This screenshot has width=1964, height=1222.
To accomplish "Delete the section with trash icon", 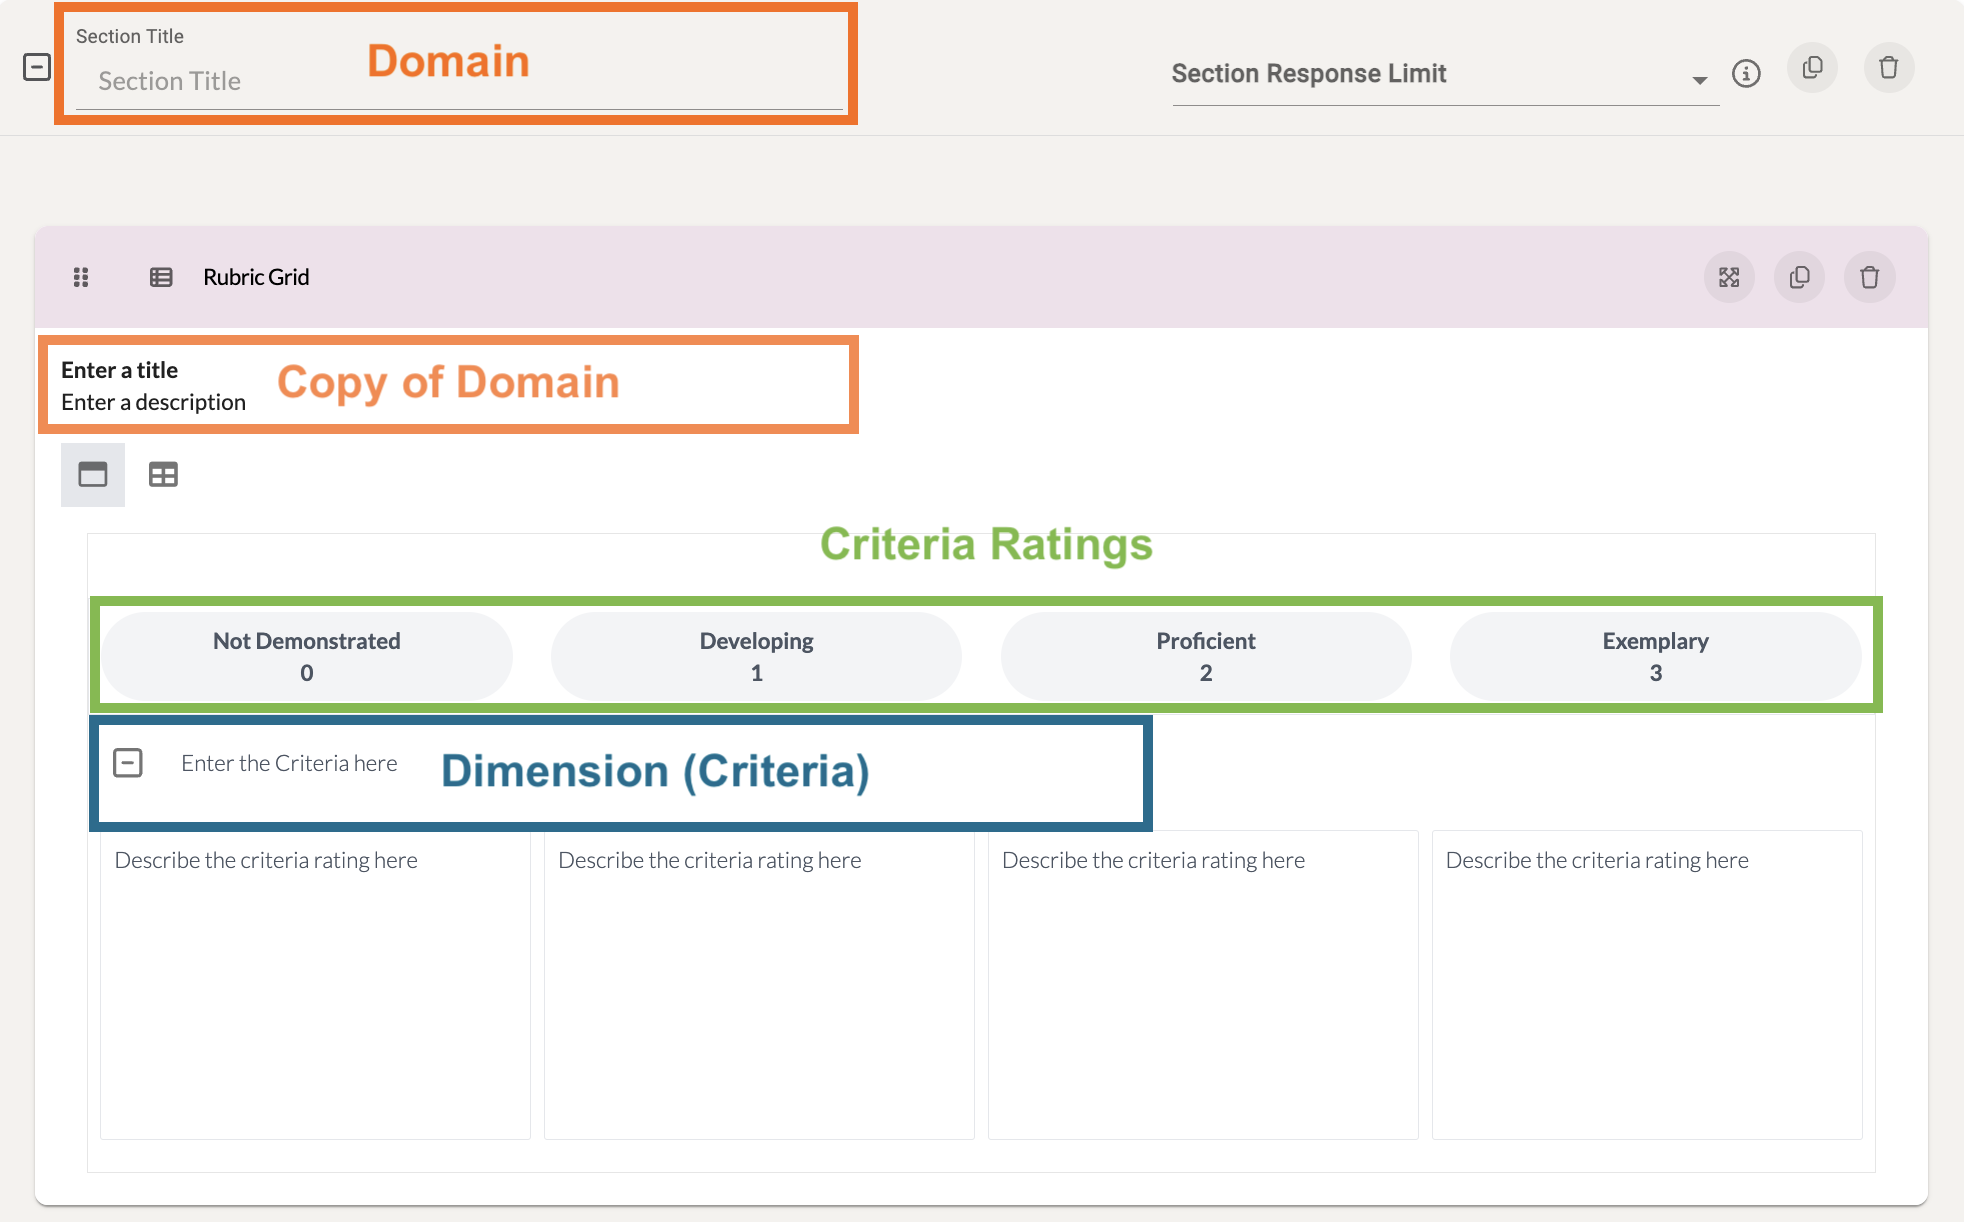I will pos(1888,68).
